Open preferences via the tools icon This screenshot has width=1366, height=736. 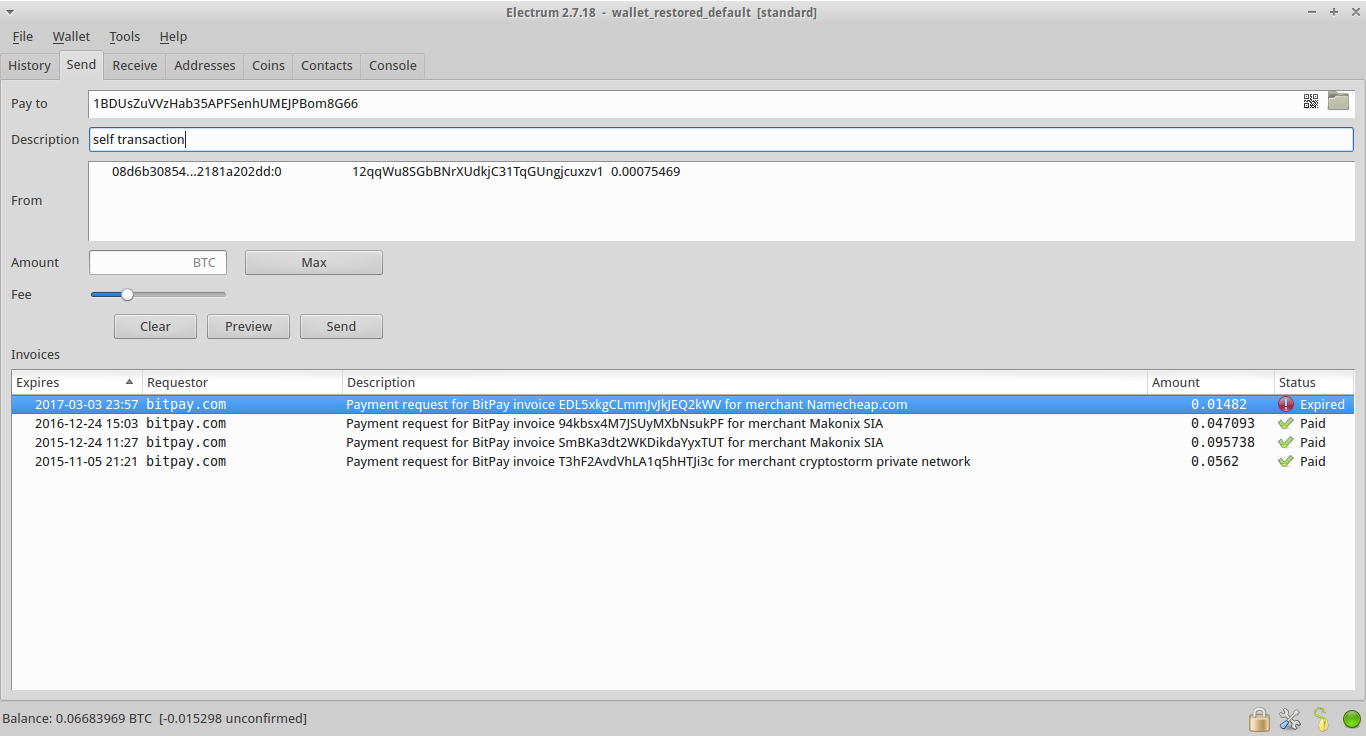click(1290, 718)
